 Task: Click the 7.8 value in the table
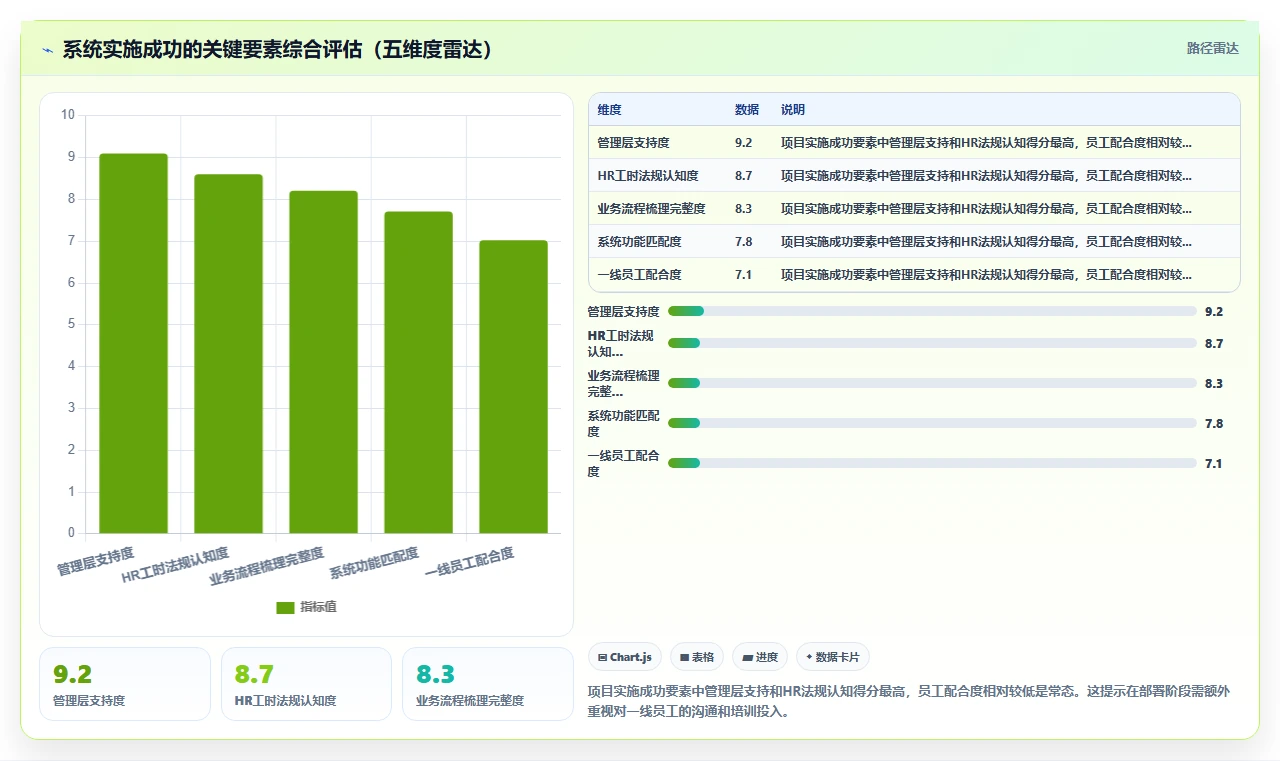(x=743, y=242)
